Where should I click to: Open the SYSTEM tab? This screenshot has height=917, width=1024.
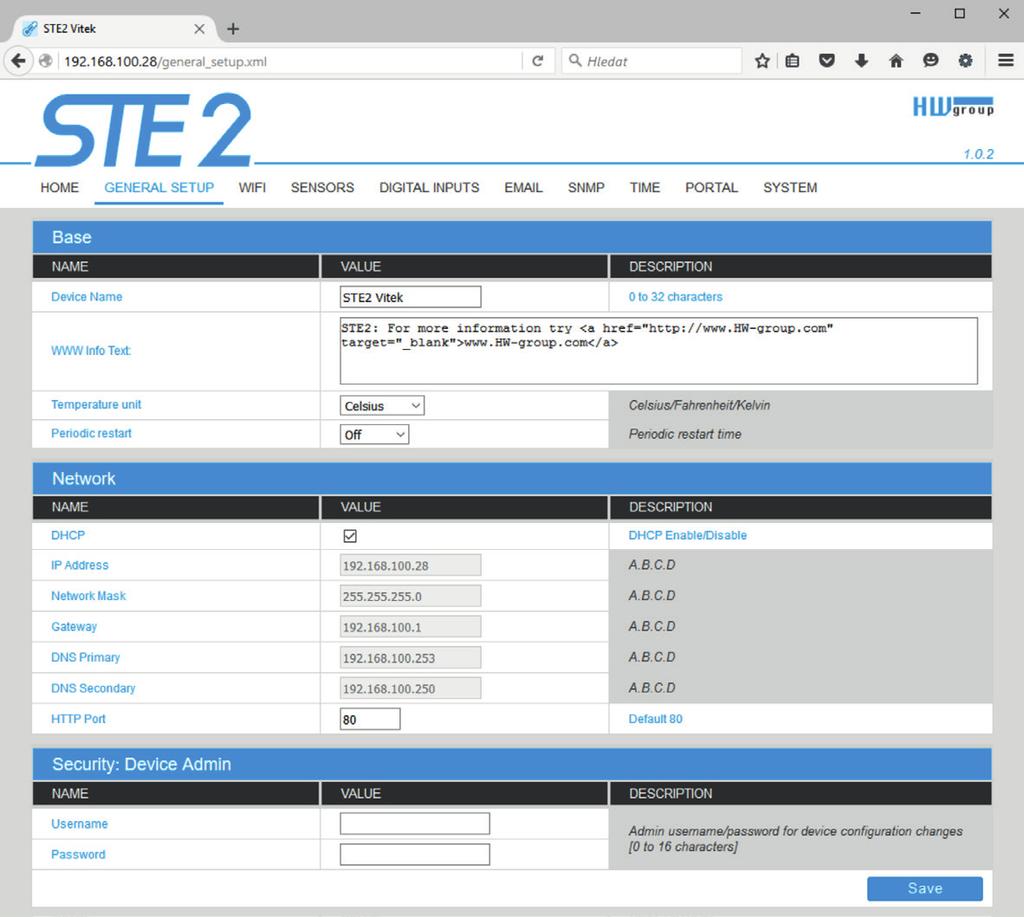790,188
